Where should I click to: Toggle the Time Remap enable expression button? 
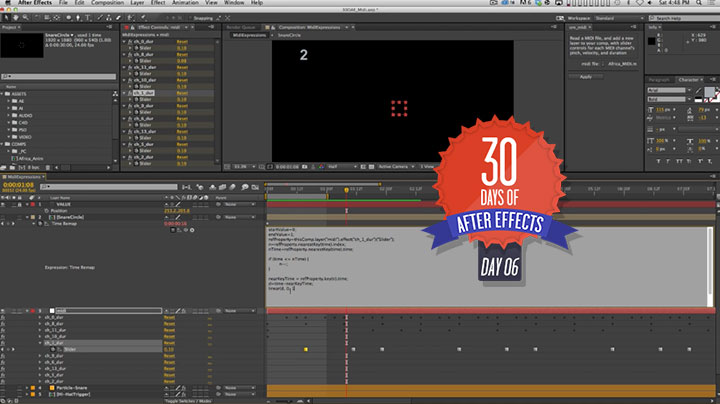173,230
